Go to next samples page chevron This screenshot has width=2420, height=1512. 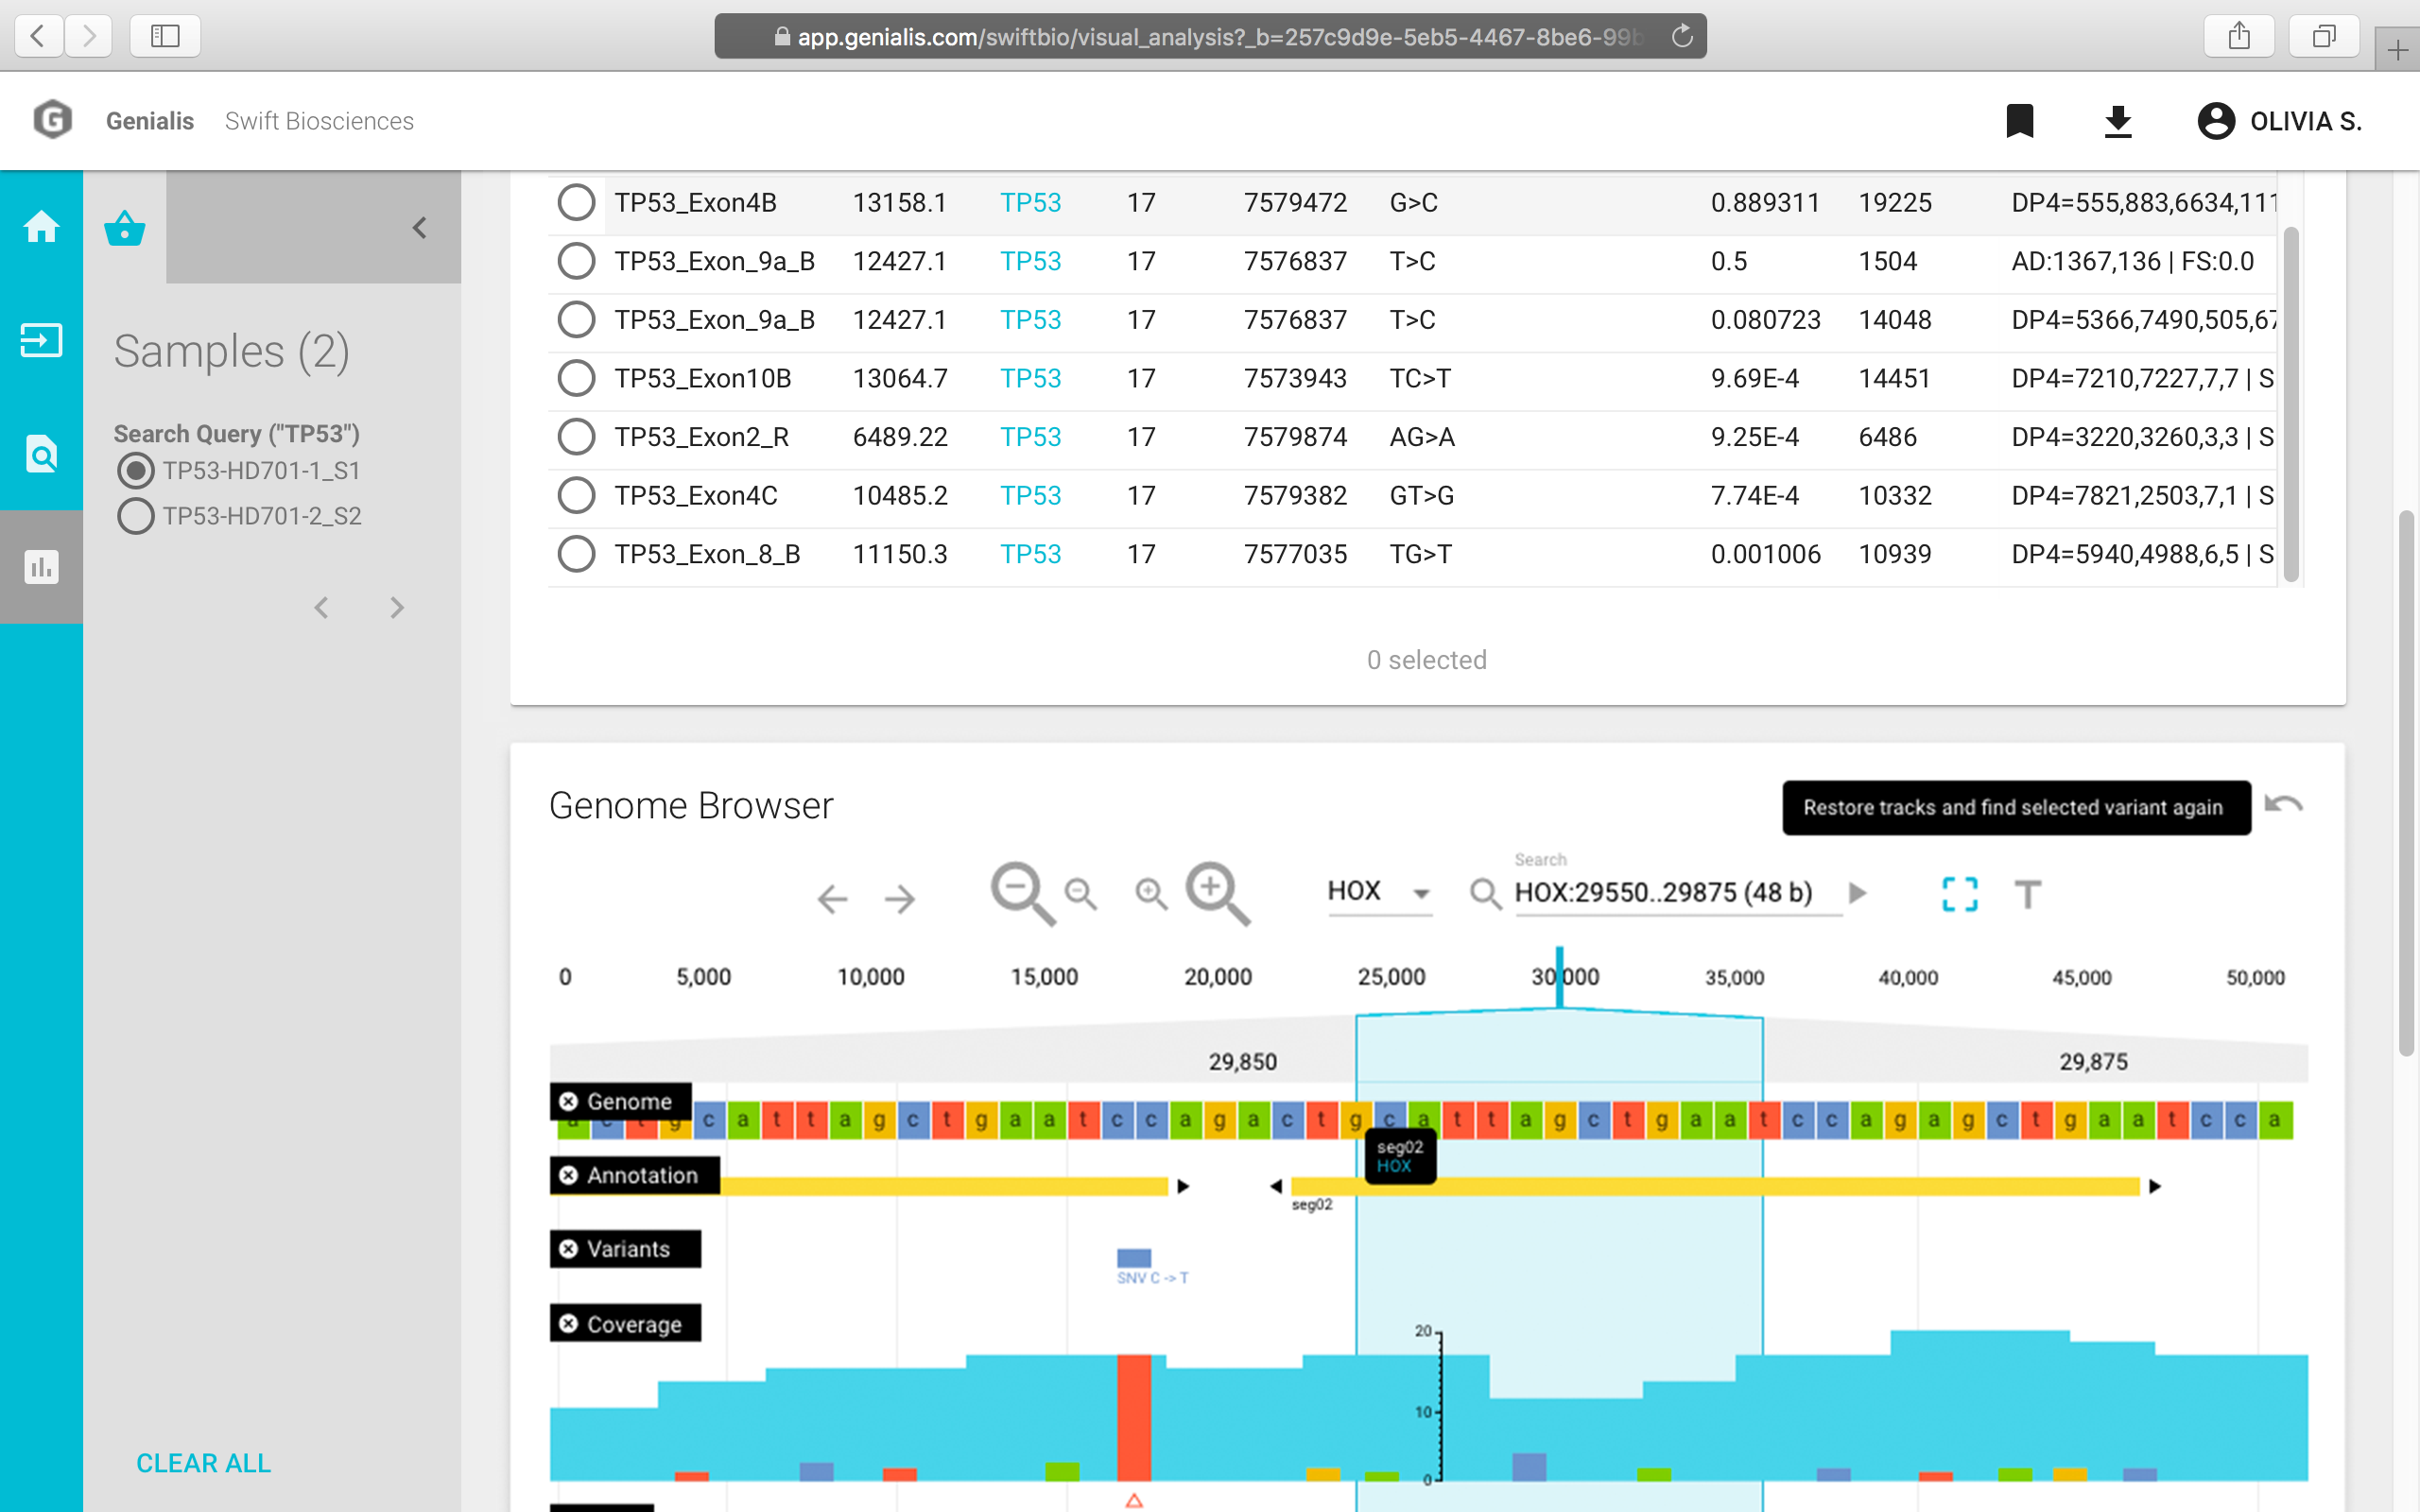pyautogui.click(x=397, y=608)
